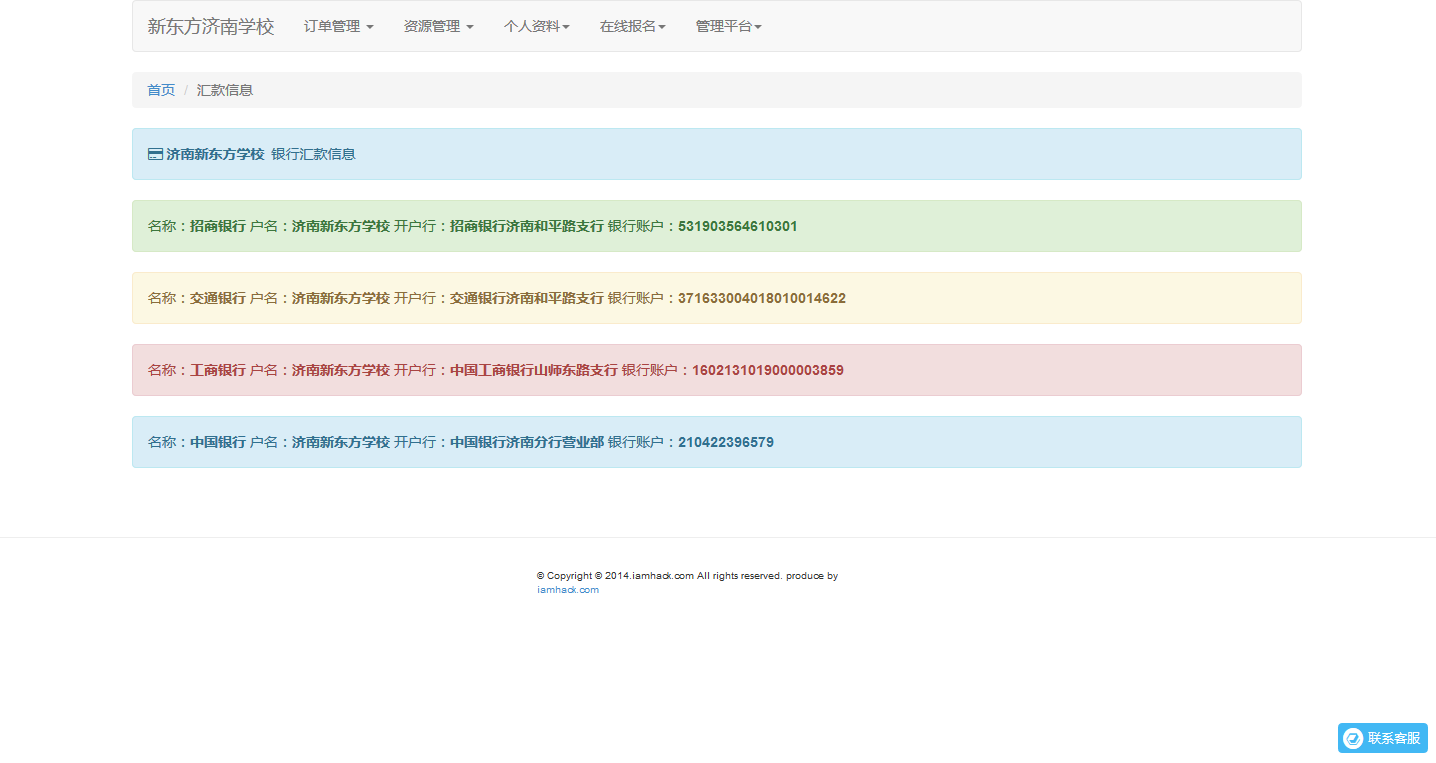The image size is (1436, 763).
Task: Click the 汇款信息 breadcrumb text
Action: 225,90
